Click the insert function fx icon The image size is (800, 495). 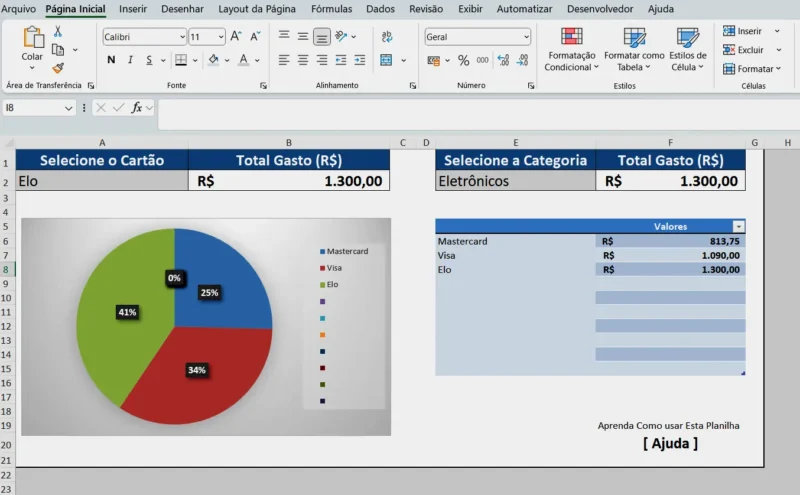137,107
